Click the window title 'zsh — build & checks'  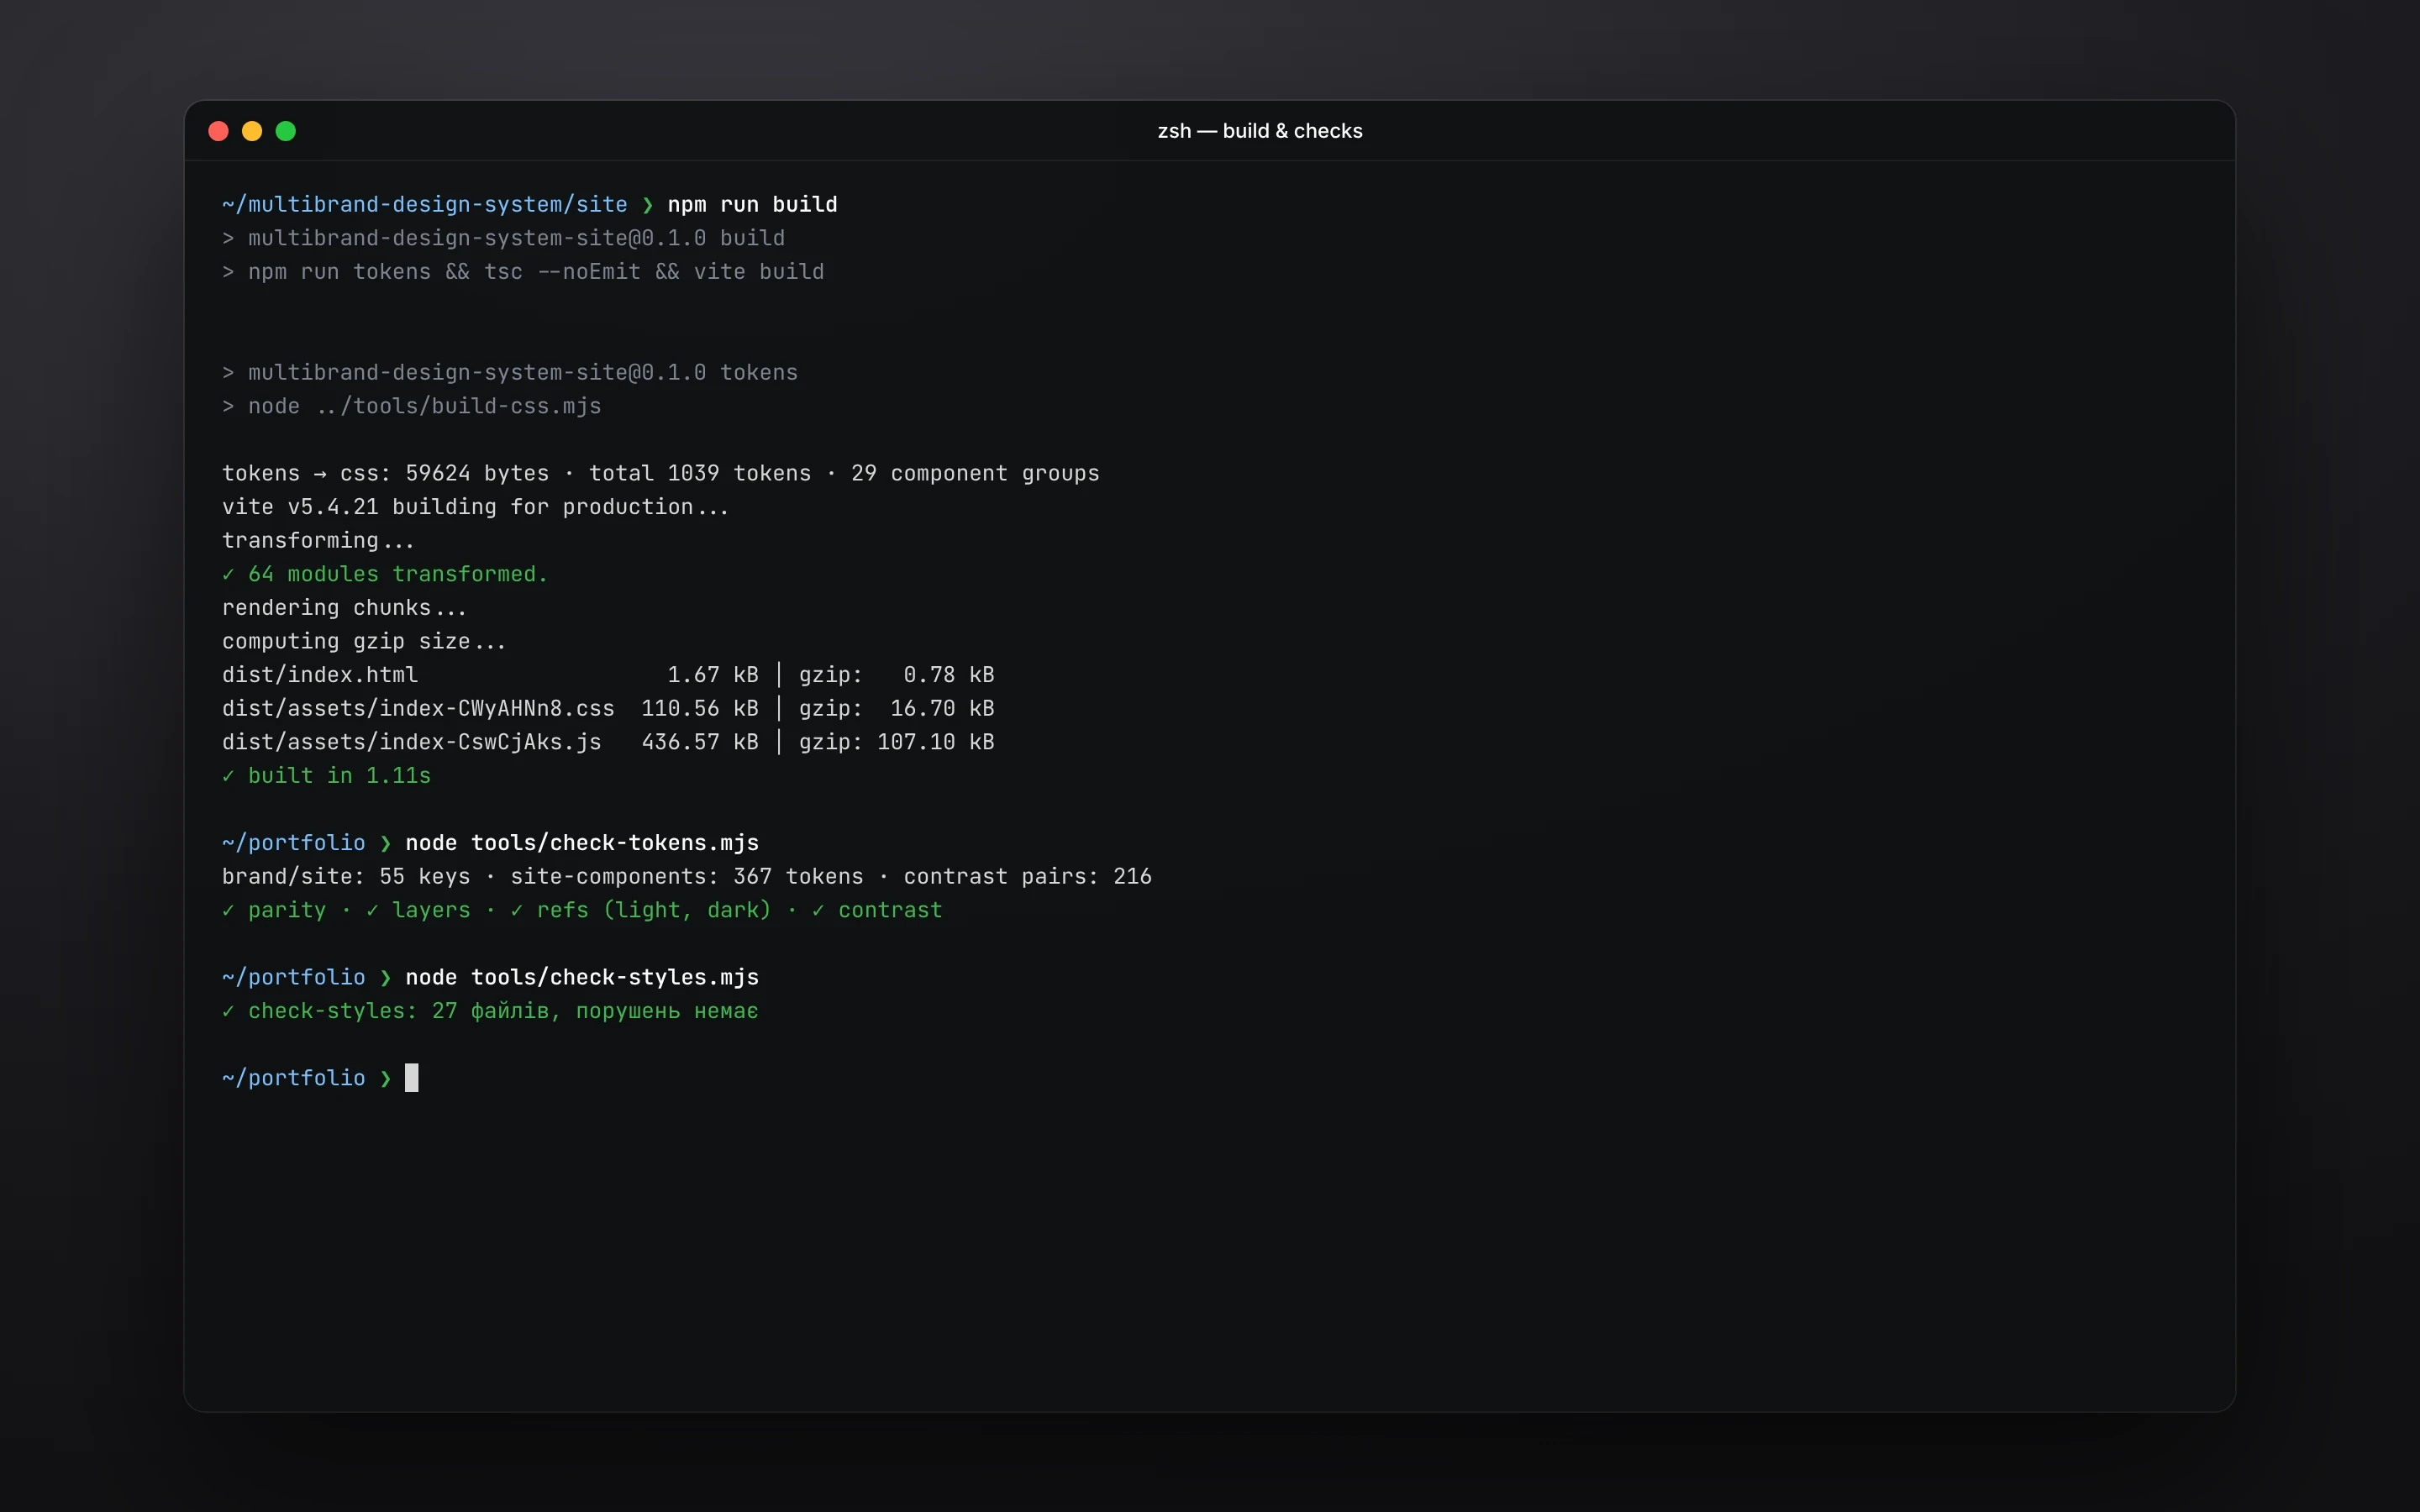[x=1260, y=131]
